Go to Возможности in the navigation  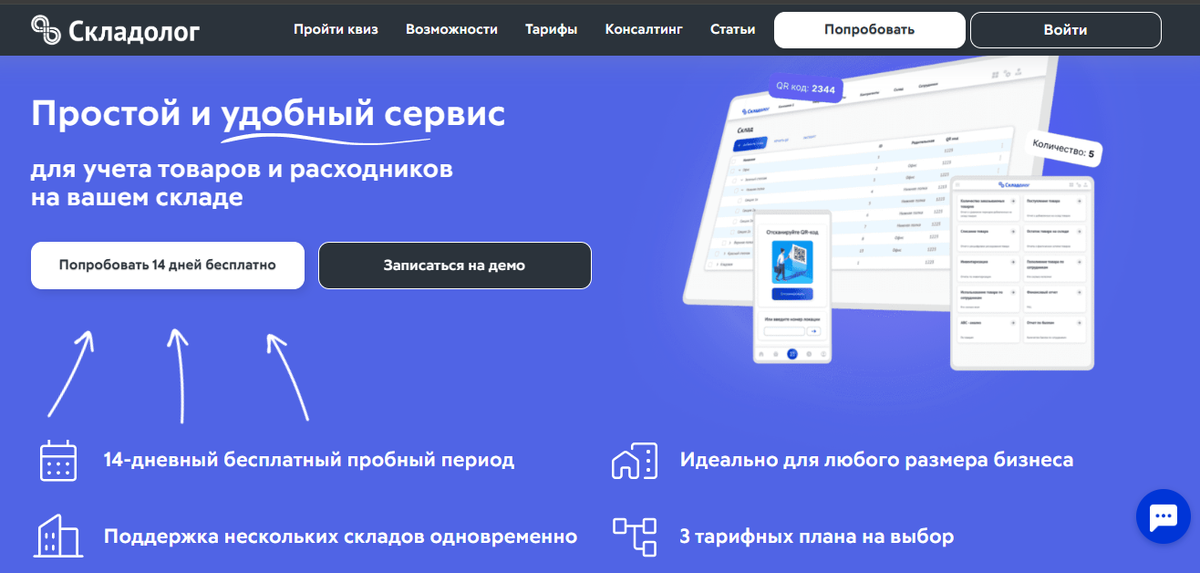pyautogui.click(x=452, y=30)
